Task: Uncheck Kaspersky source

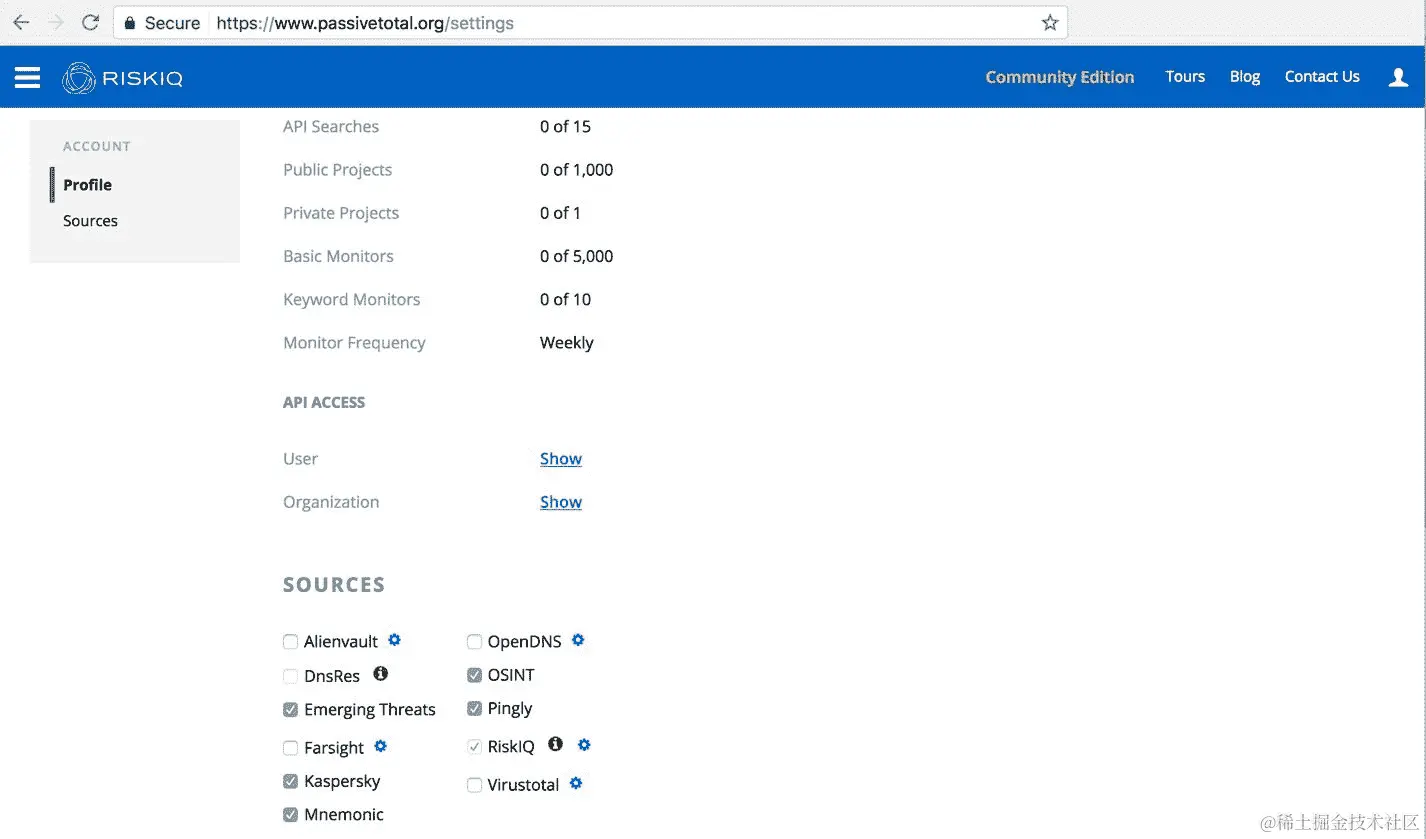Action: click(290, 781)
